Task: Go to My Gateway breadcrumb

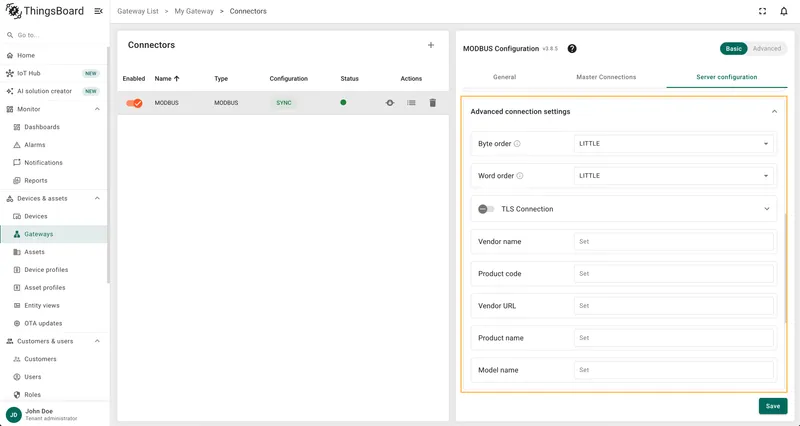Action: (194, 11)
